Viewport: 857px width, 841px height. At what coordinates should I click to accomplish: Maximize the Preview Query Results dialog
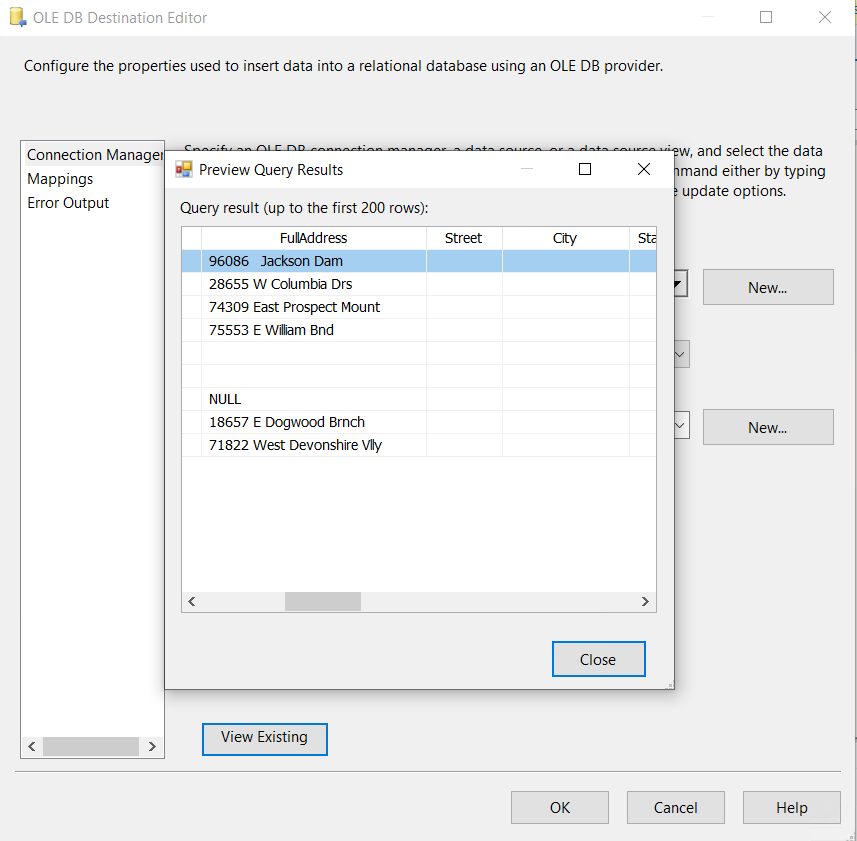[x=585, y=169]
